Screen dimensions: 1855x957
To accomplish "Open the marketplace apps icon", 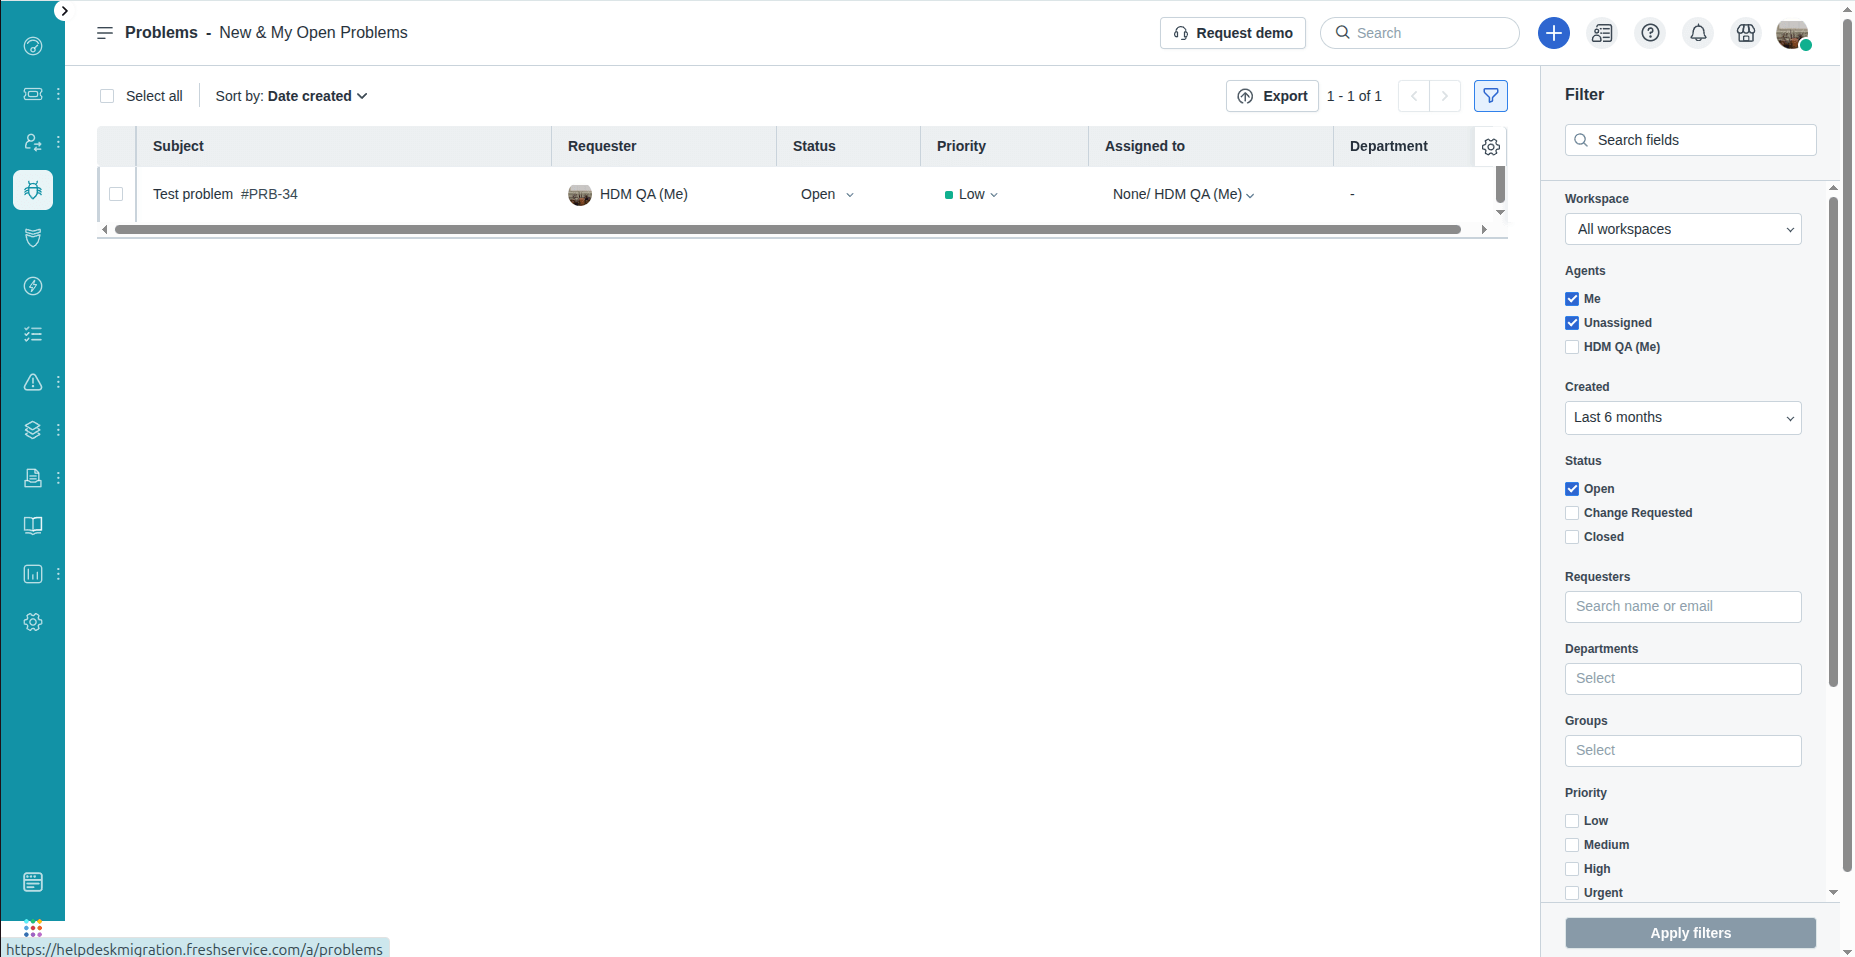I will pos(1746,33).
